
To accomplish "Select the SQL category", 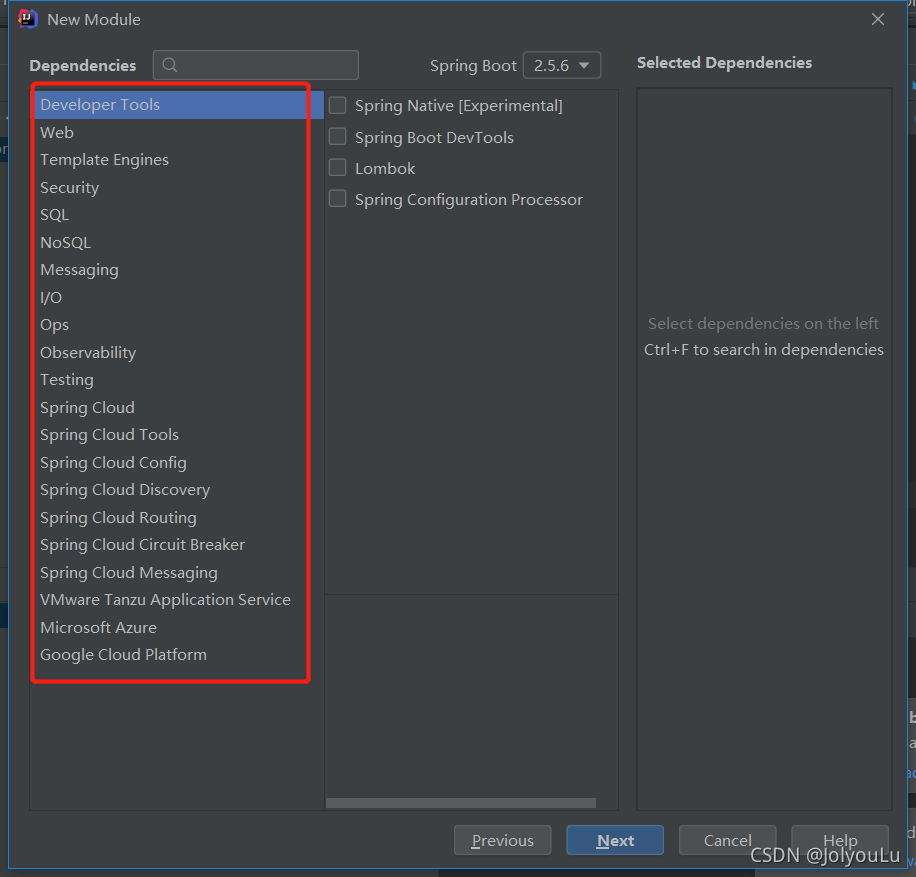I will (177, 214).
